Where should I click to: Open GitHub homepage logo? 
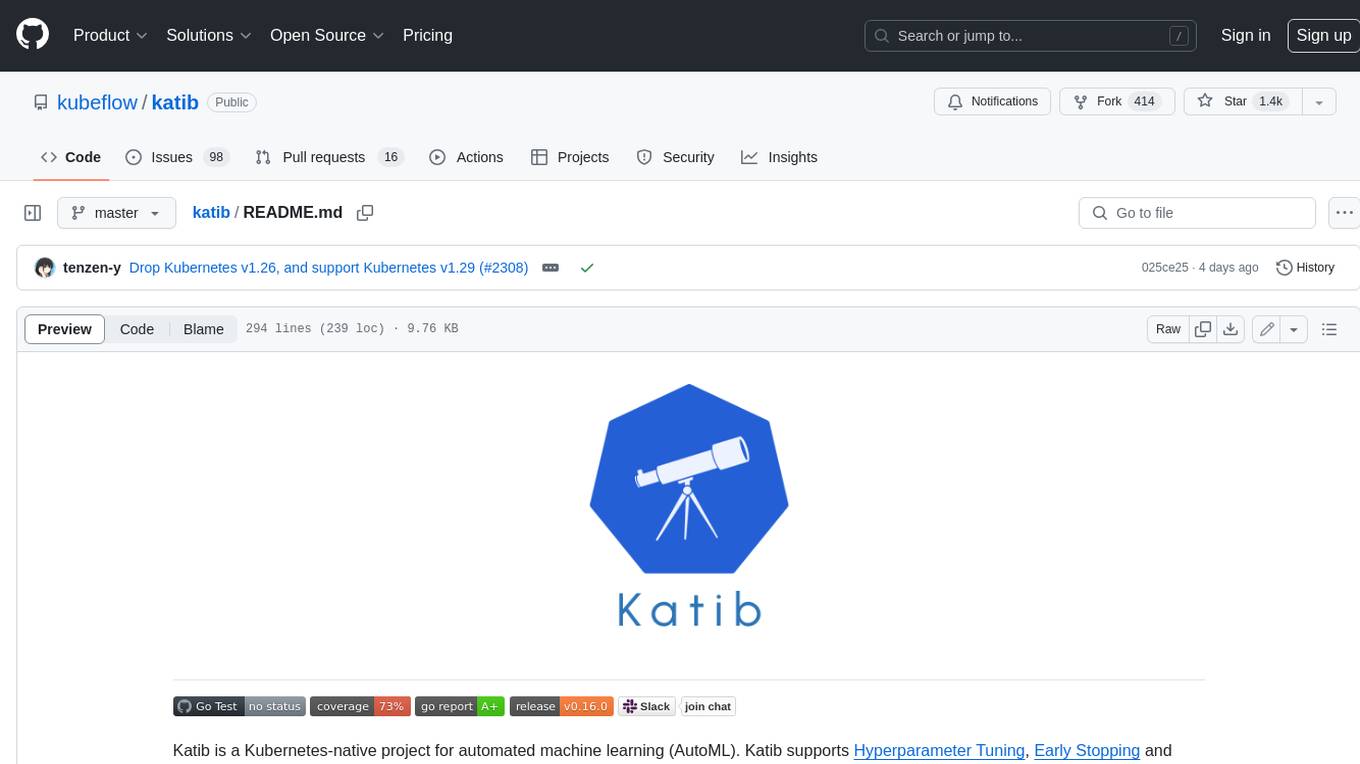tap(33, 35)
